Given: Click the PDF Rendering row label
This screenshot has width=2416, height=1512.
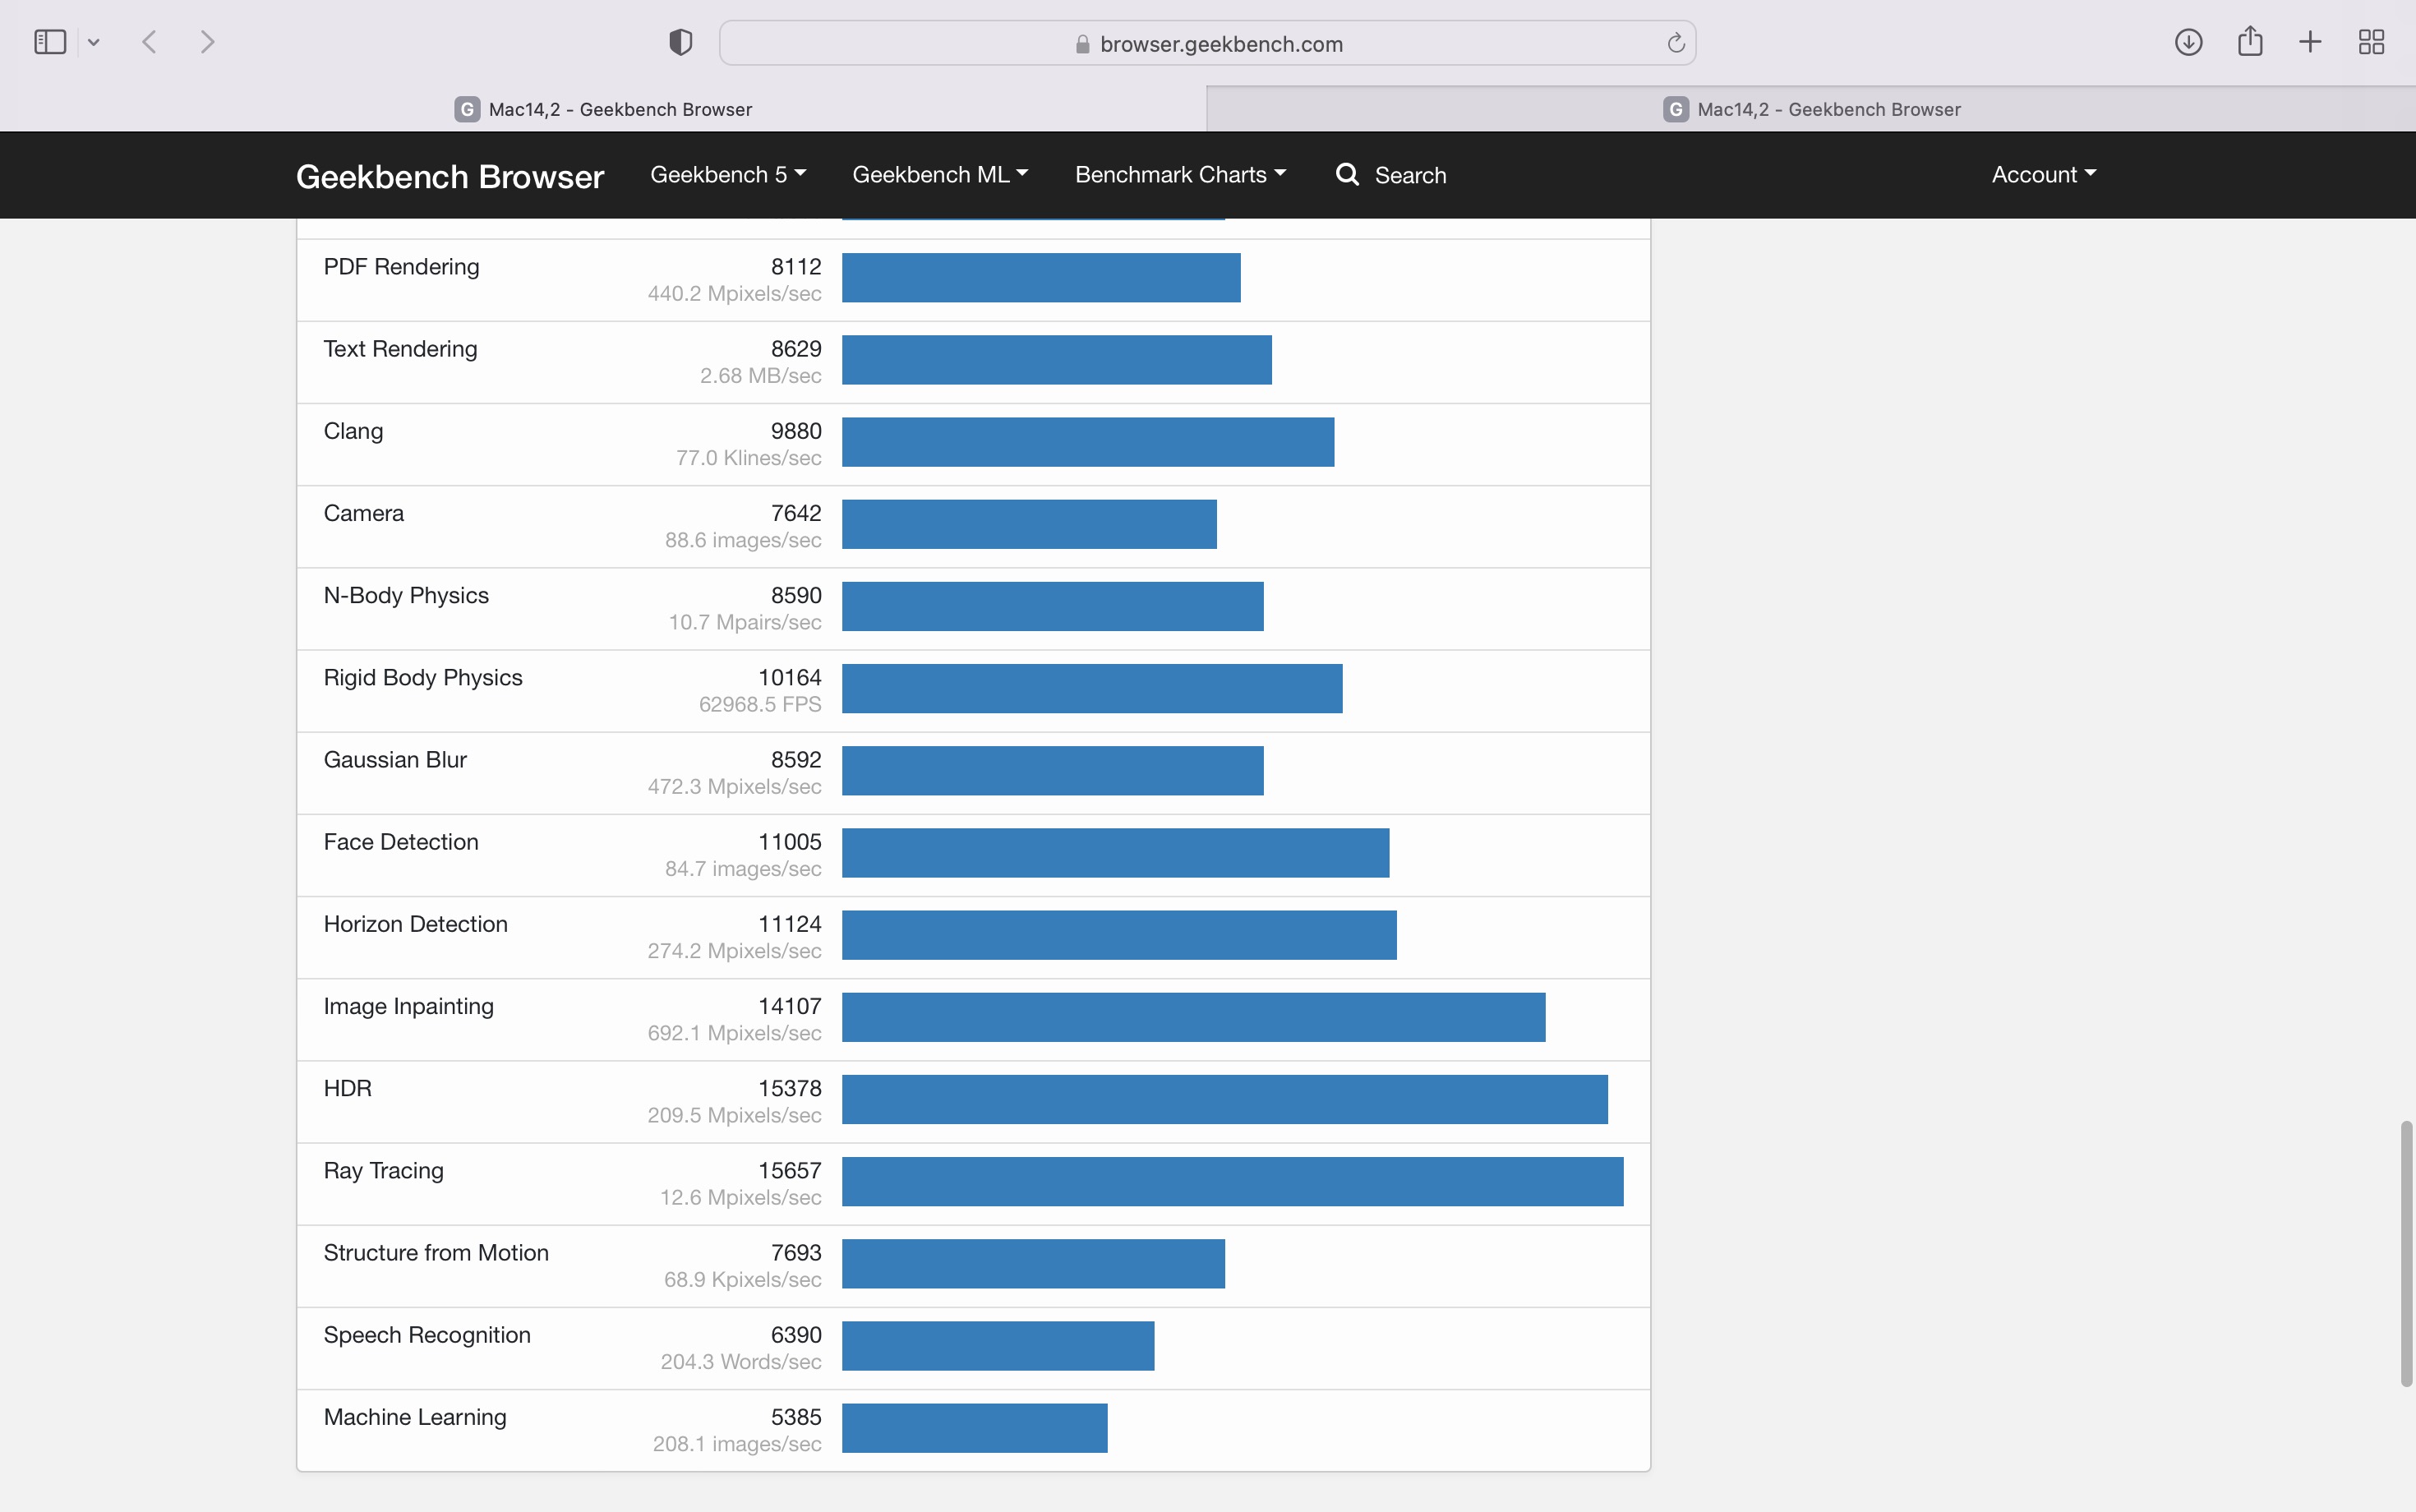Looking at the screenshot, I should click(x=401, y=267).
